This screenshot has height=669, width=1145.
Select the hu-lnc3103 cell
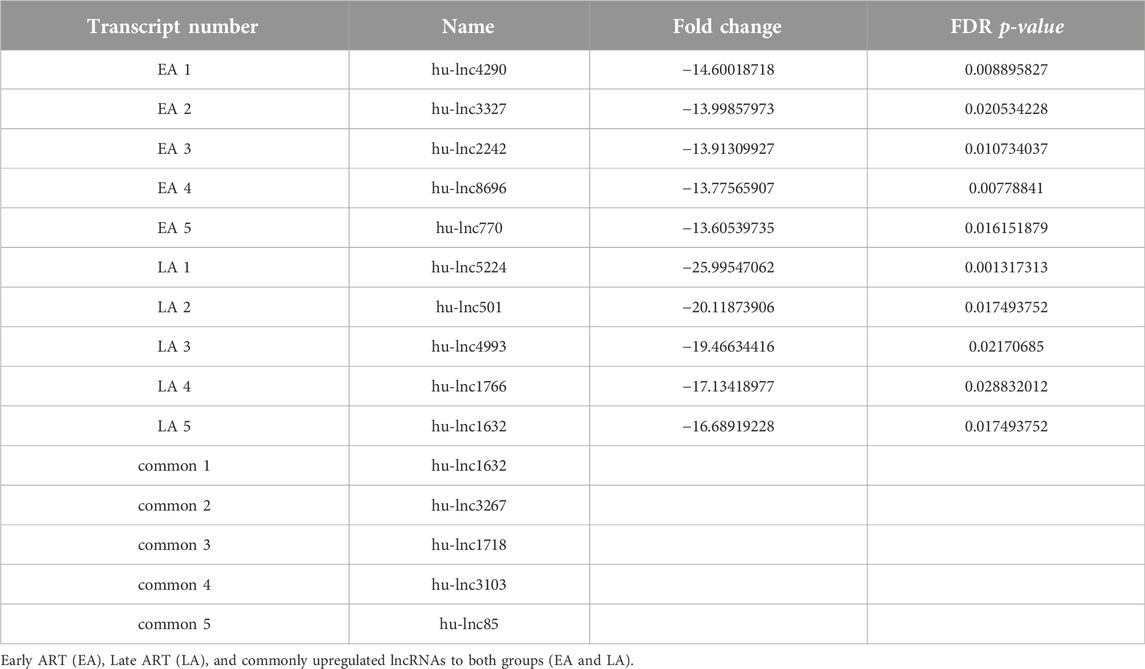coord(469,584)
